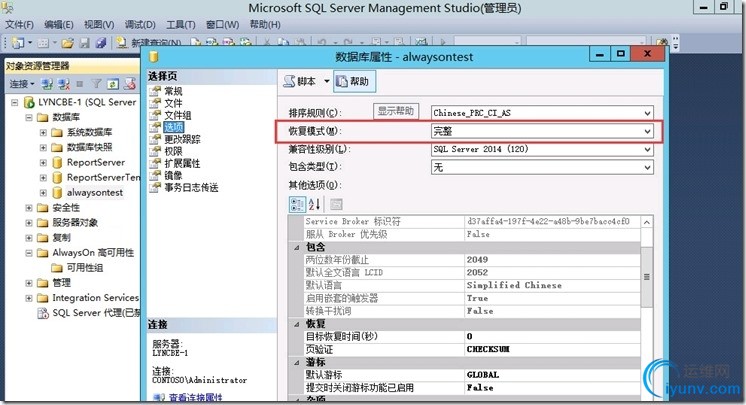Open the 工具(T) menu

(180, 24)
